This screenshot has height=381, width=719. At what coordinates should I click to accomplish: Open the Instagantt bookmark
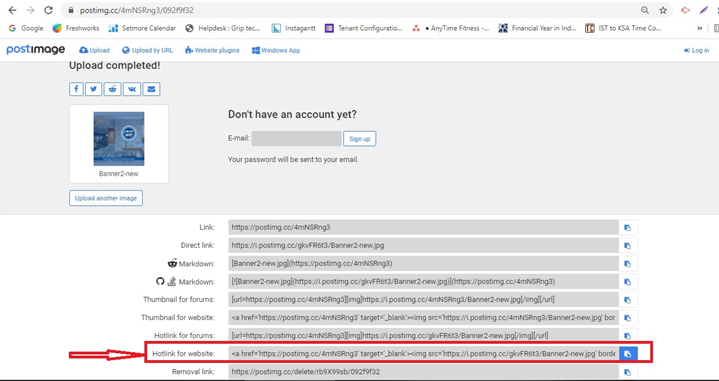click(x=293, y=28)
